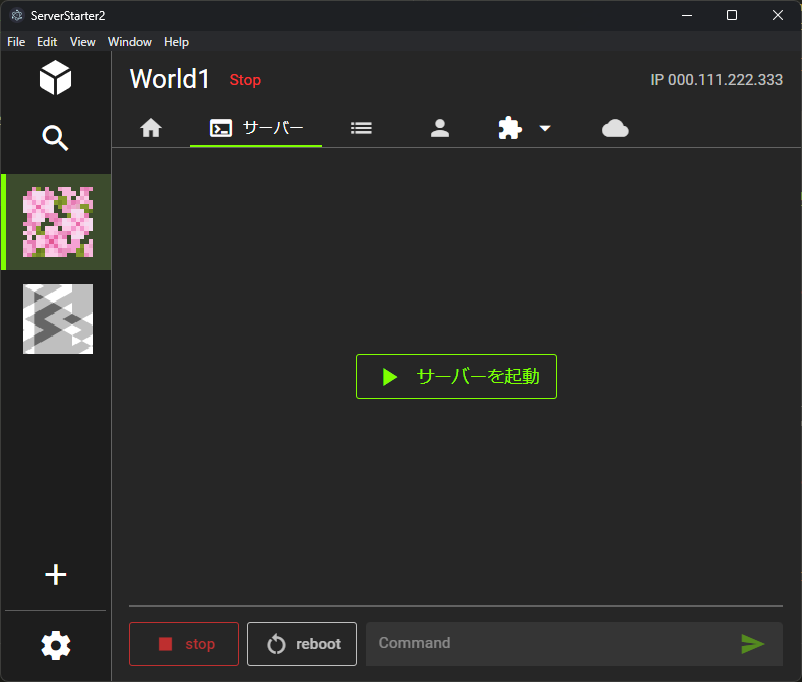802x682 pixels.
Task: Minimize the ServerStarter2 window
Action: (x=687, y=15)
